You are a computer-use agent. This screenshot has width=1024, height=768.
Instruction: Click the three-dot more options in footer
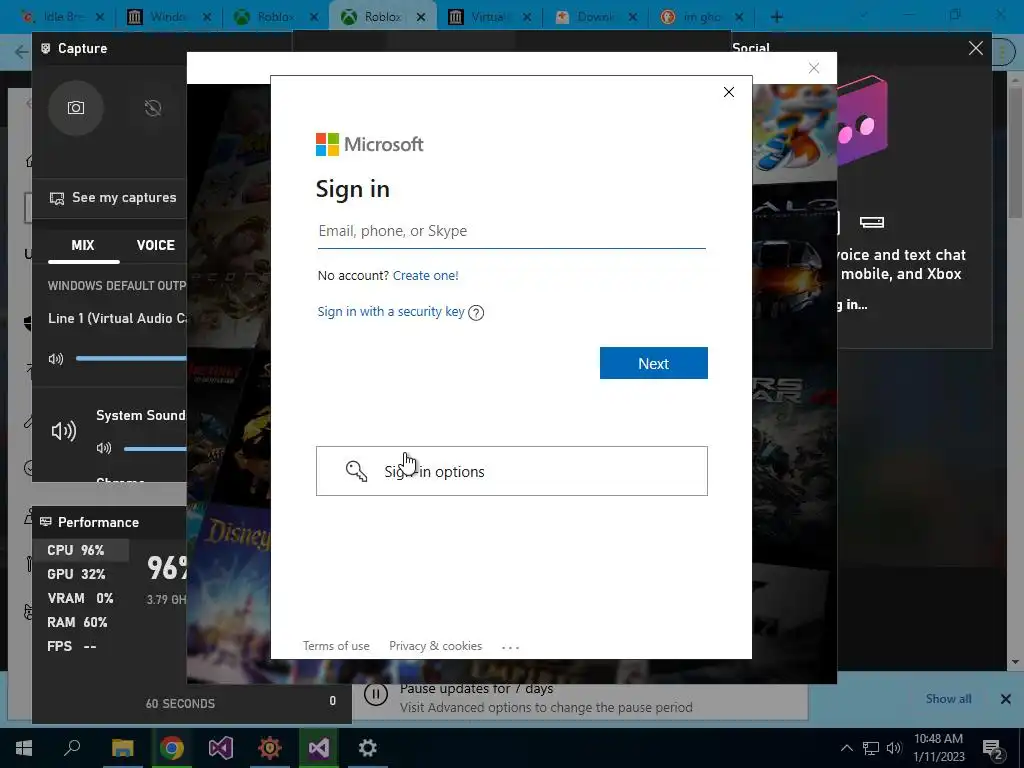coord(510,647)
